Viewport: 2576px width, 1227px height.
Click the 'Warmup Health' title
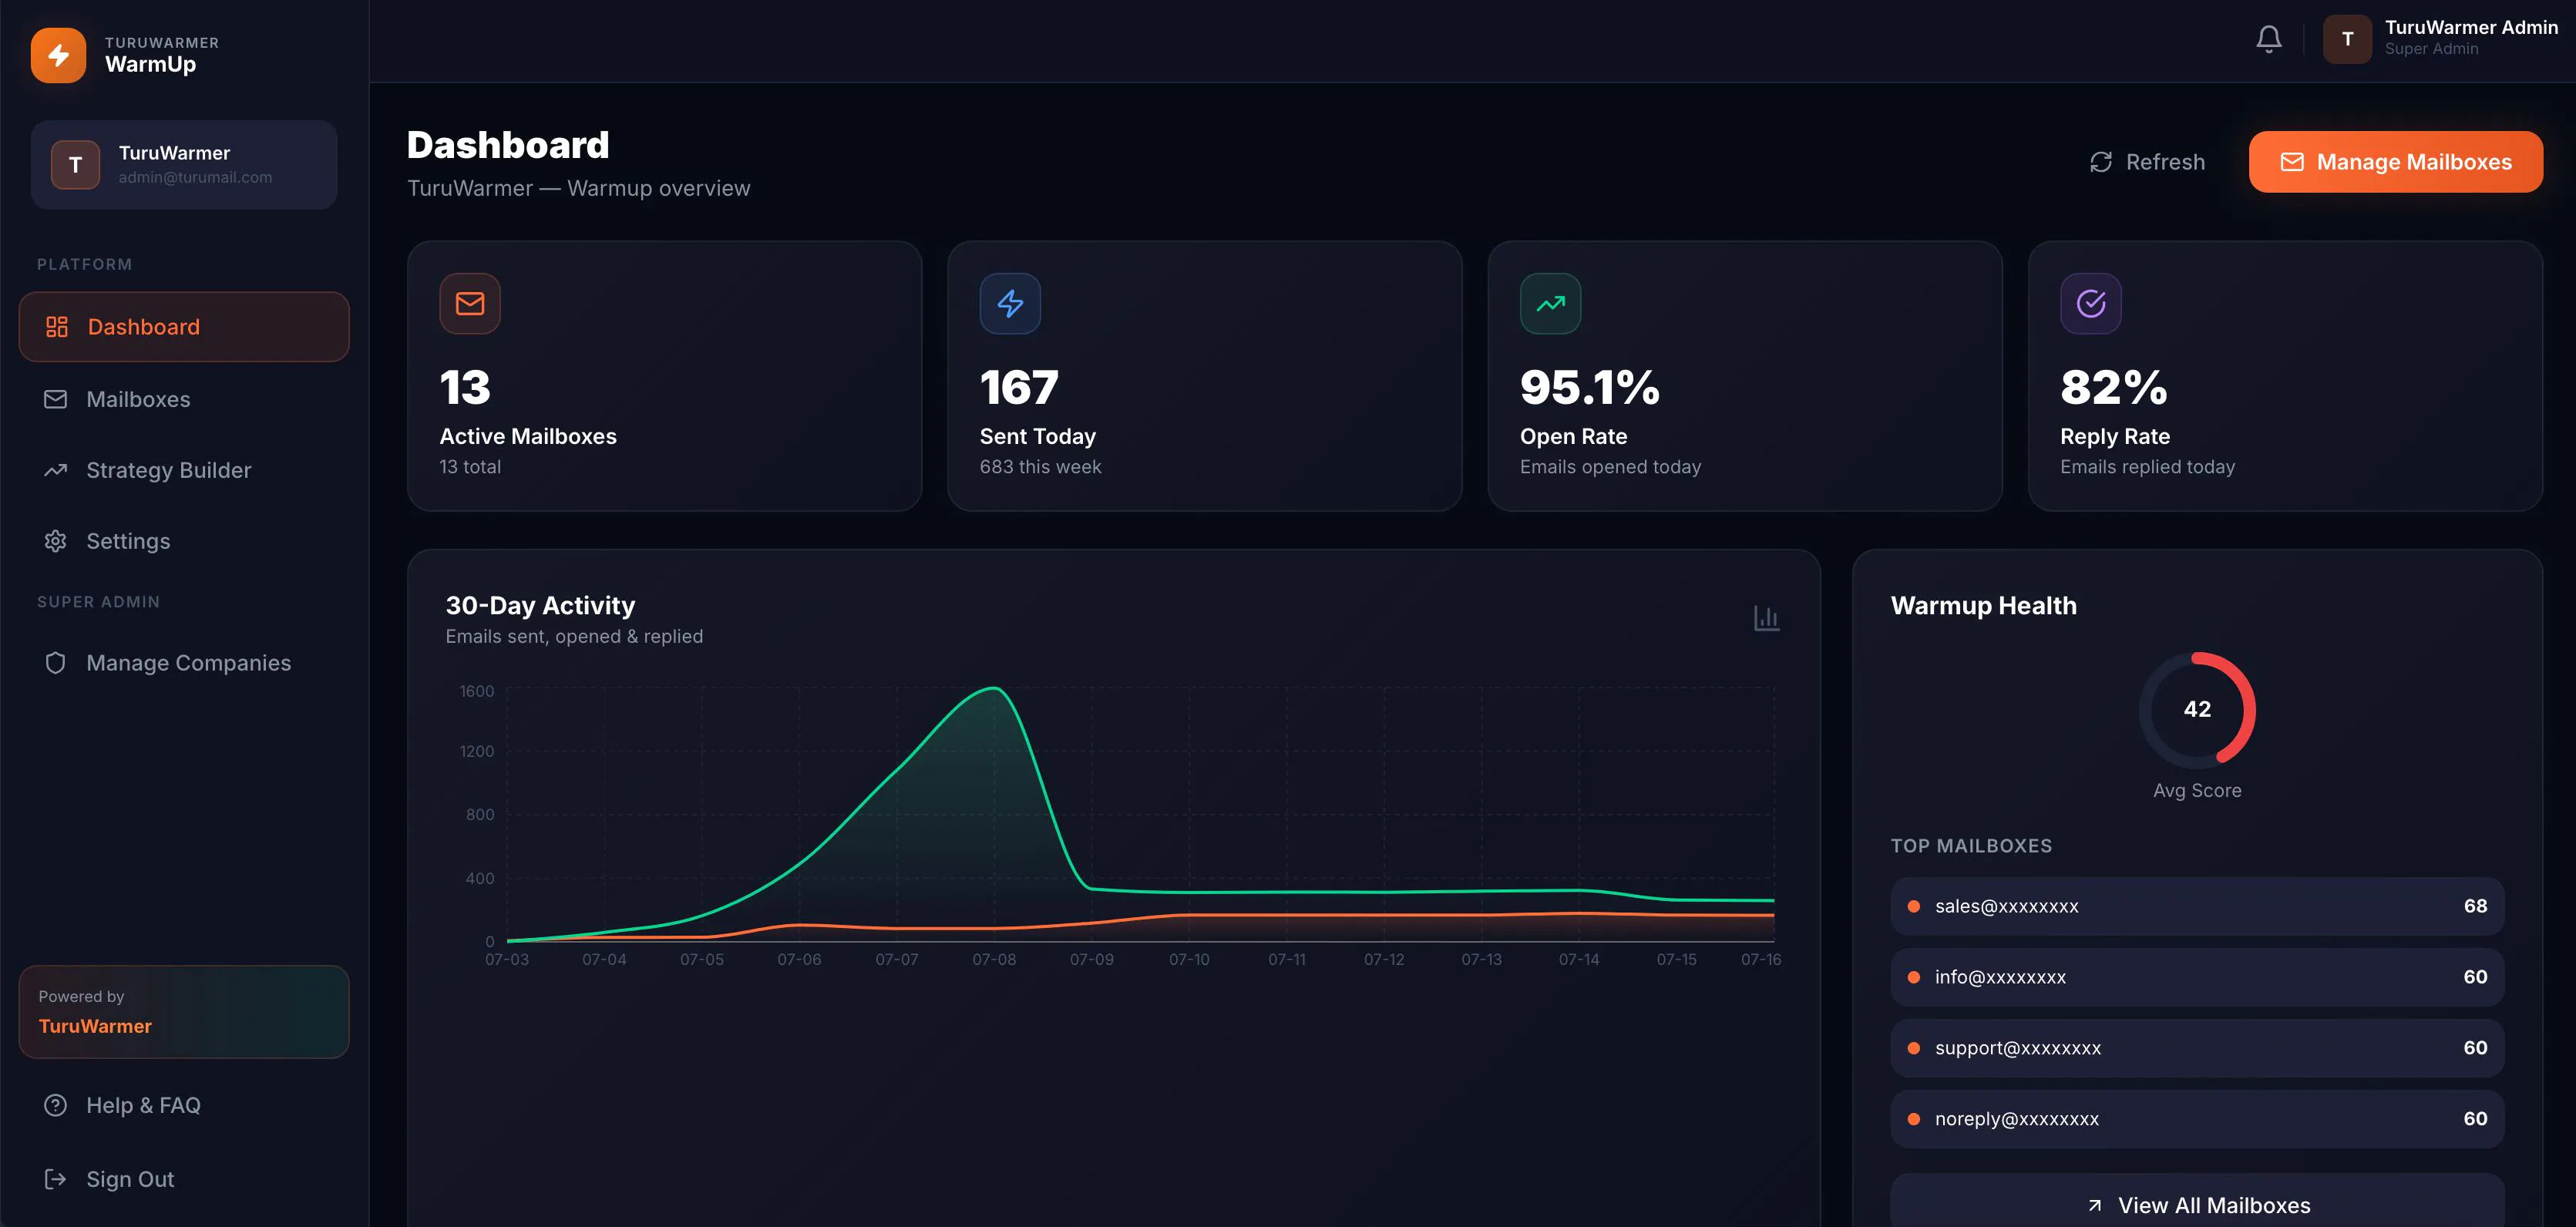pos(1983,606)
